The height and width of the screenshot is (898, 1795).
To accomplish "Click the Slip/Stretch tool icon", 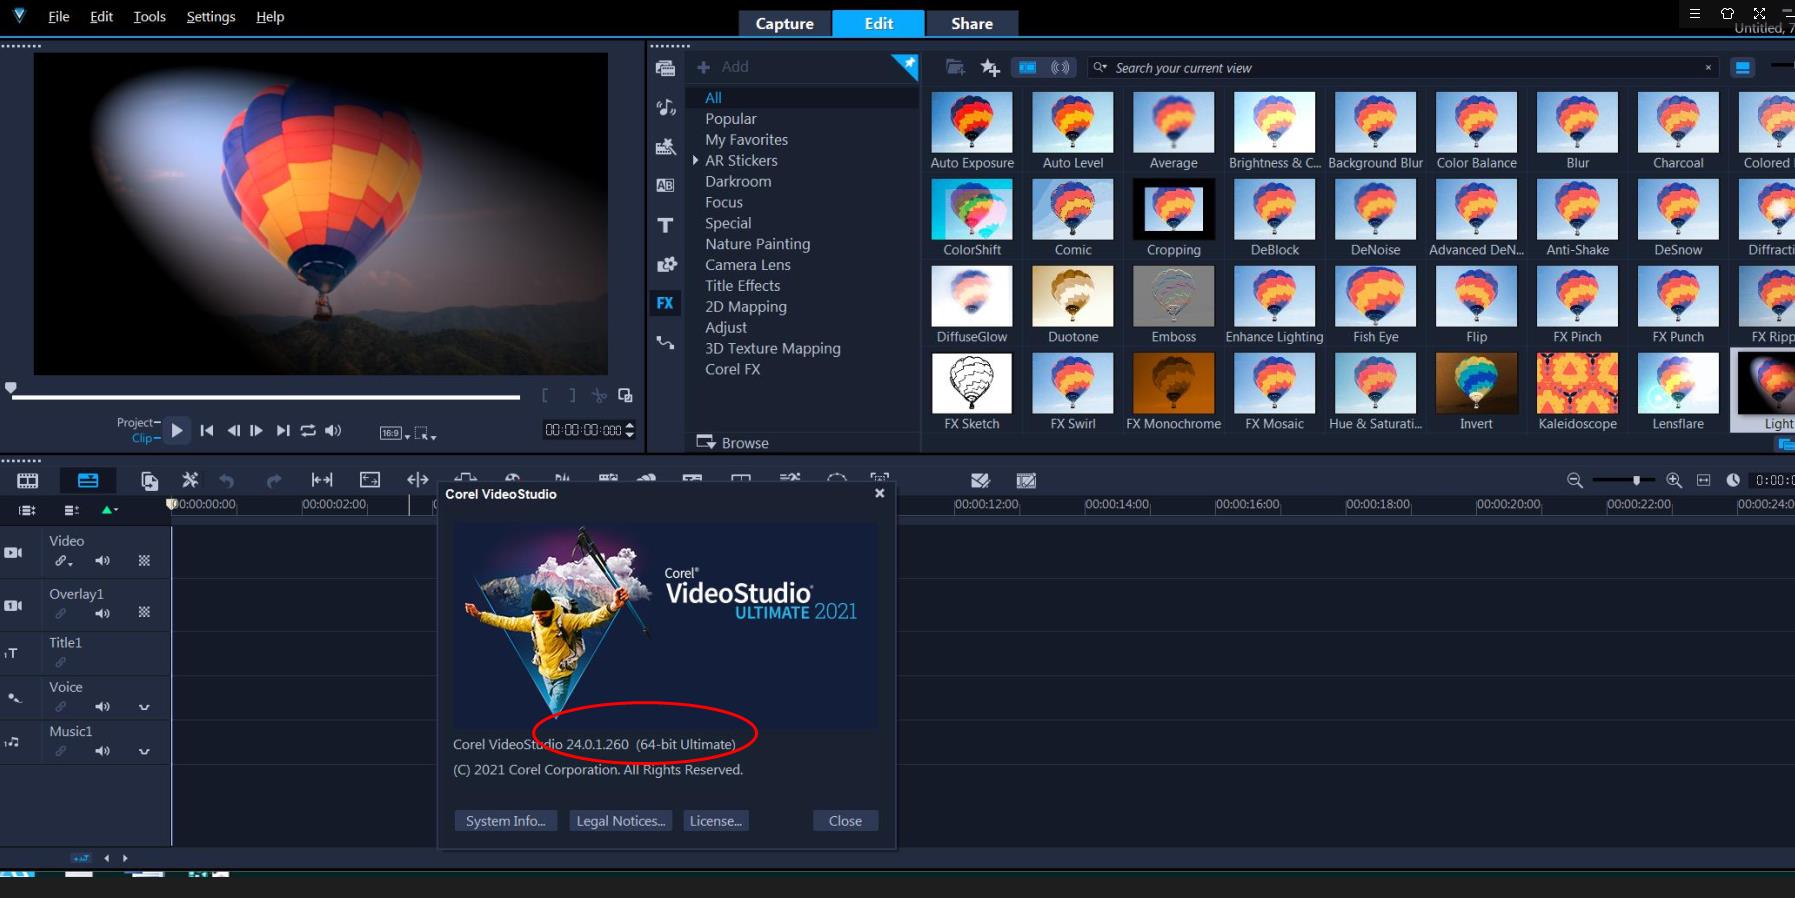I will pos(322,480).
